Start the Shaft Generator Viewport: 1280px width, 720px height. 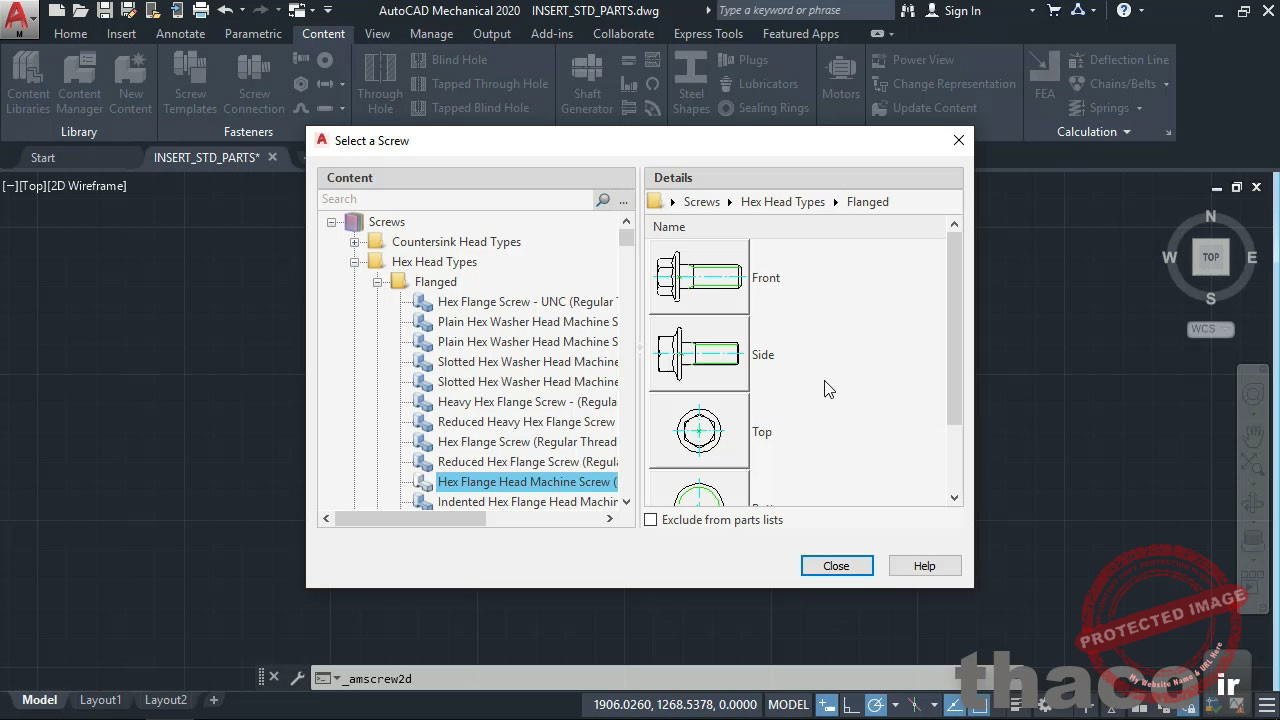[x=587, y=83]
